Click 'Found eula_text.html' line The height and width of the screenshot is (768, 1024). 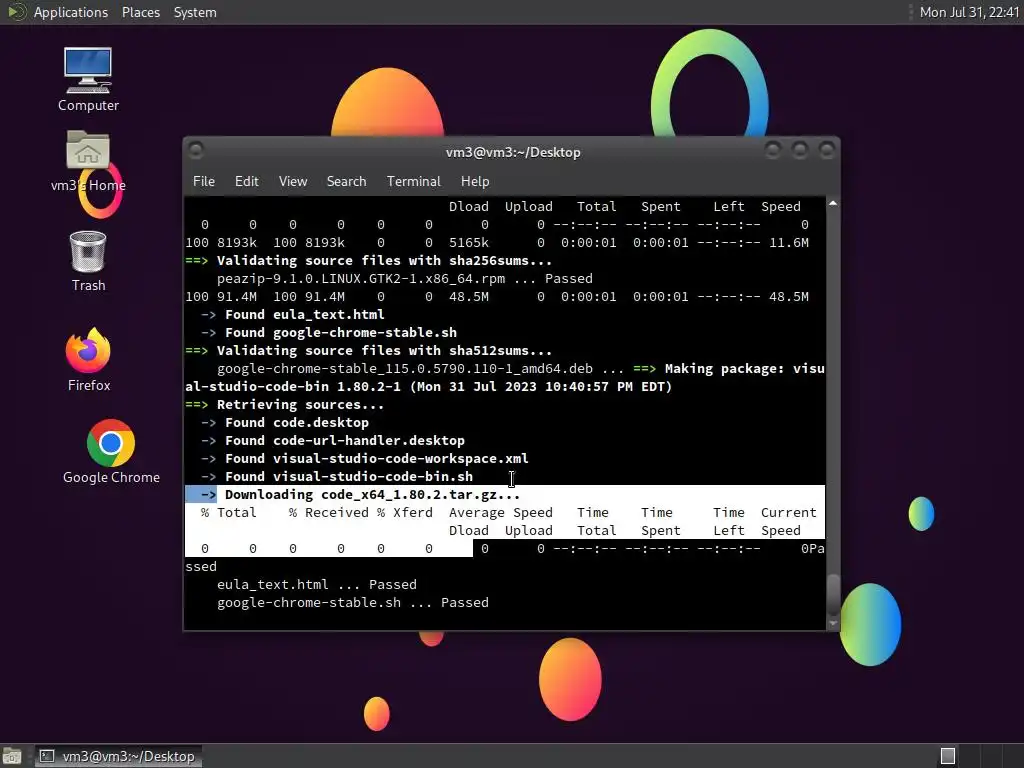(x=304, y=315)
